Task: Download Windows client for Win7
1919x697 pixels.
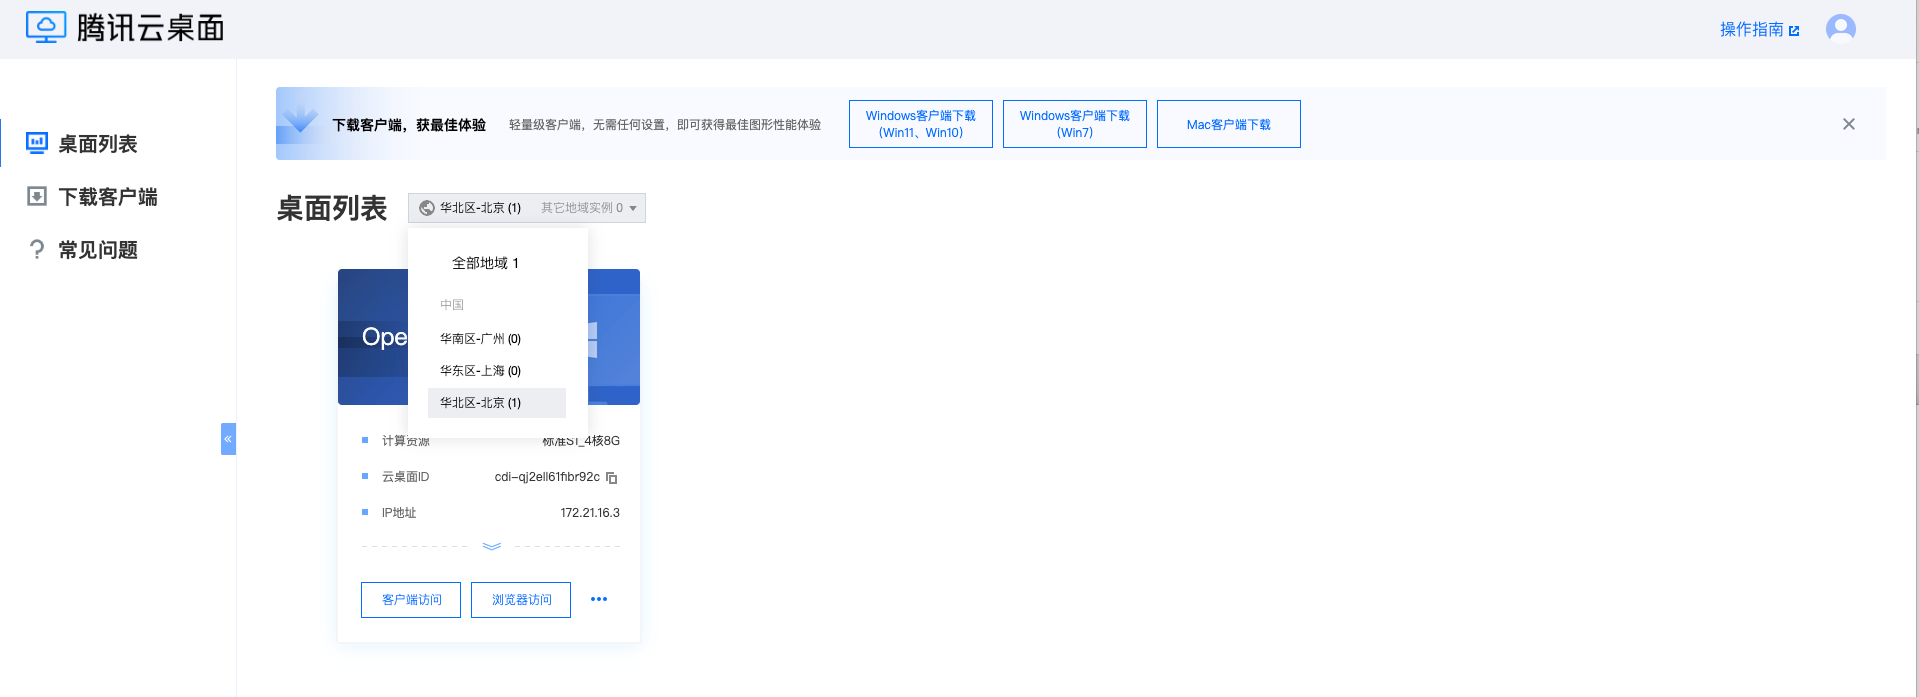Action: pos(1074,124)
